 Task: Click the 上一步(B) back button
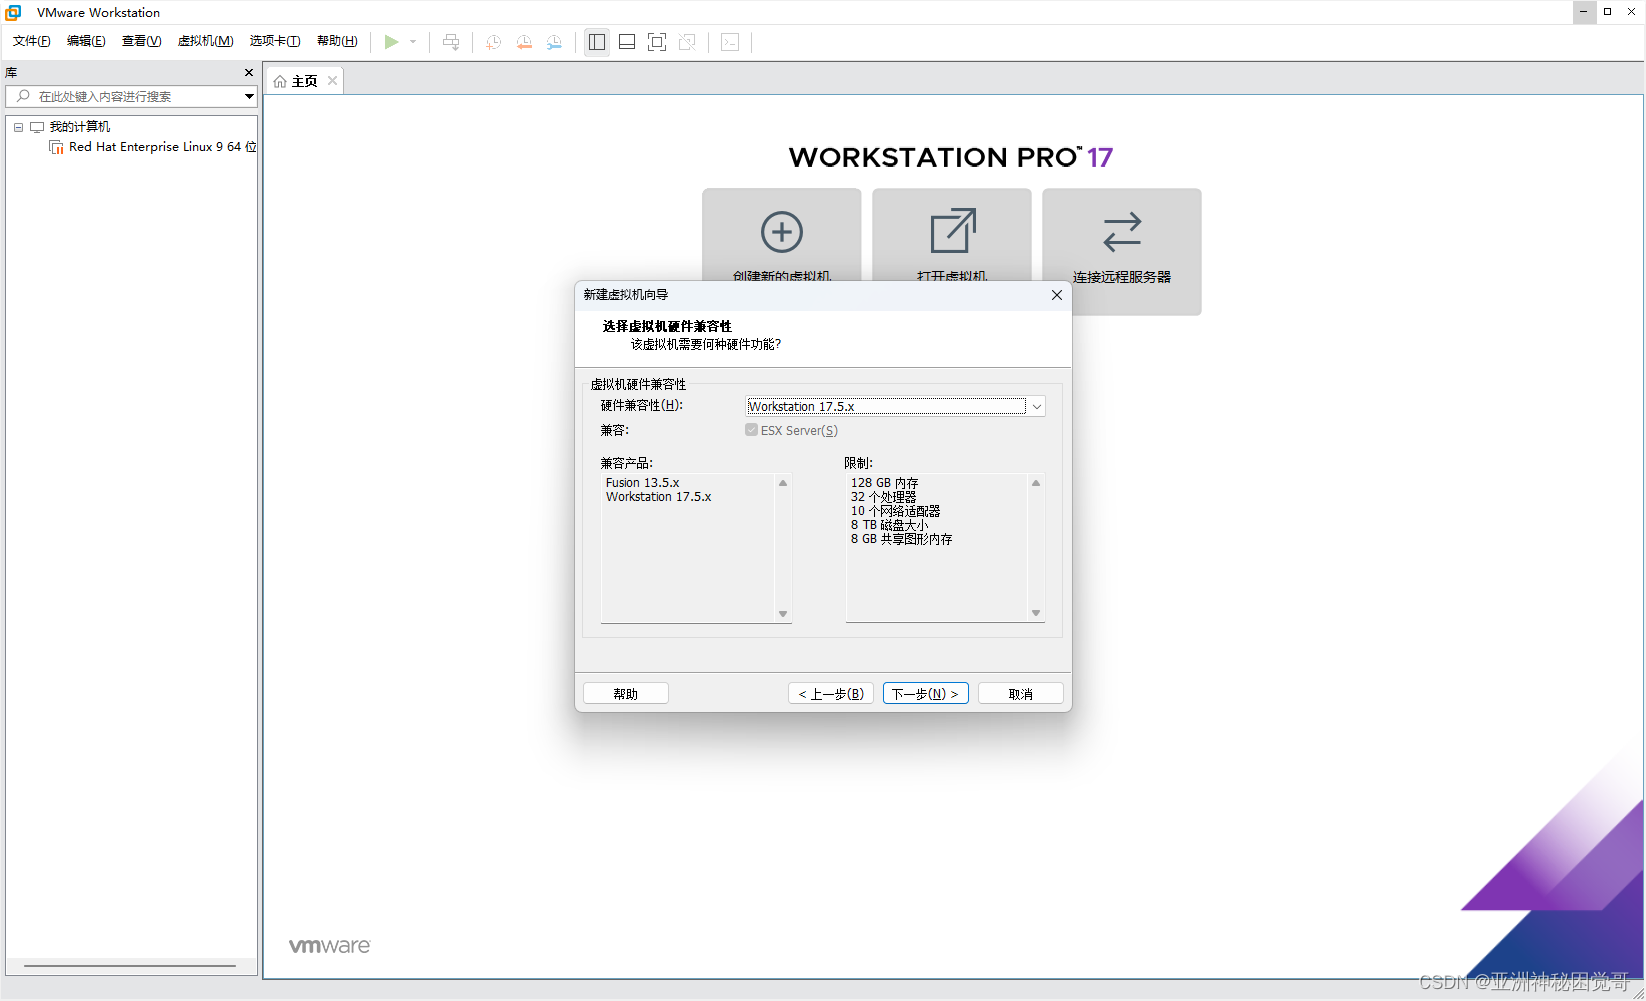click(x=831, y=694)
